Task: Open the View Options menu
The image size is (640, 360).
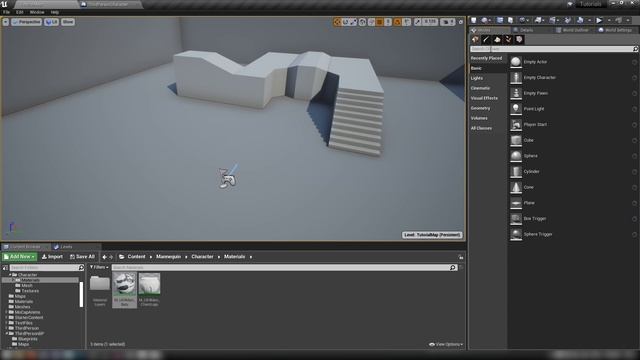Action: (x=446, y=344)
